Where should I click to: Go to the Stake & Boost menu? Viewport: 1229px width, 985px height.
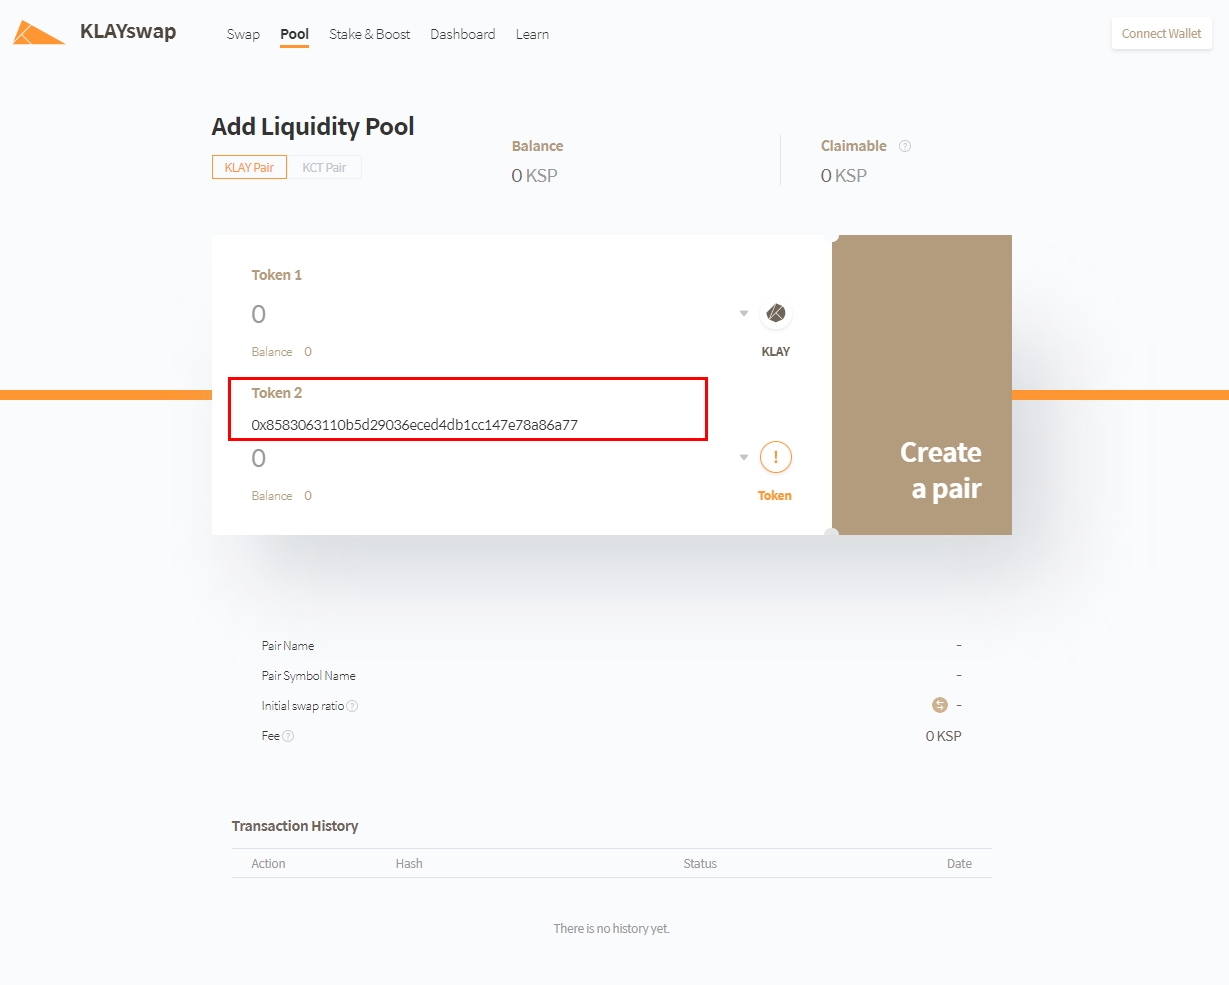pos(369,34)
